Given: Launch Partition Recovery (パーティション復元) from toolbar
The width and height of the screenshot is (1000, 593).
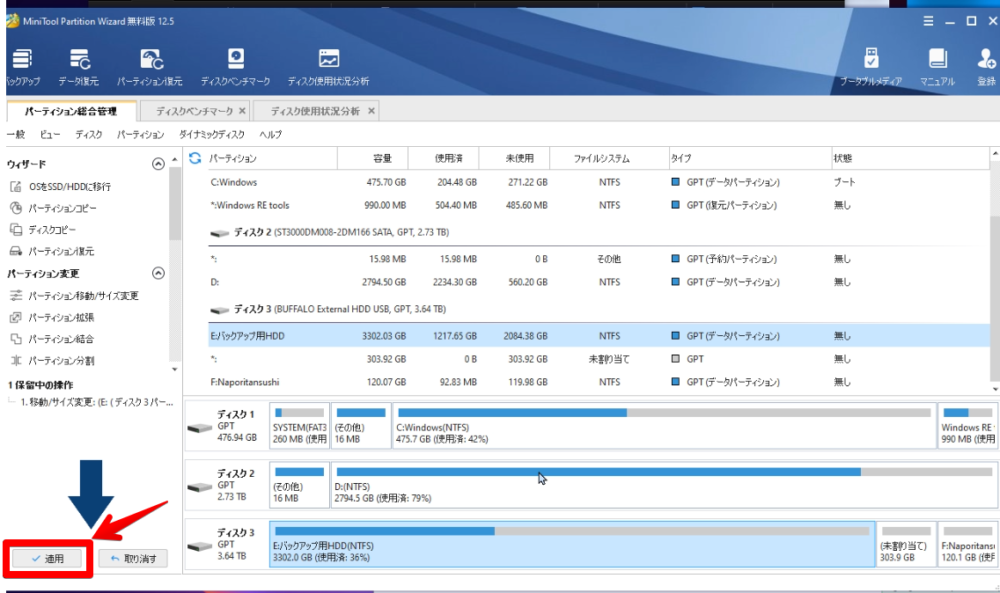Looking at the screenshot, I should [150, 67].
